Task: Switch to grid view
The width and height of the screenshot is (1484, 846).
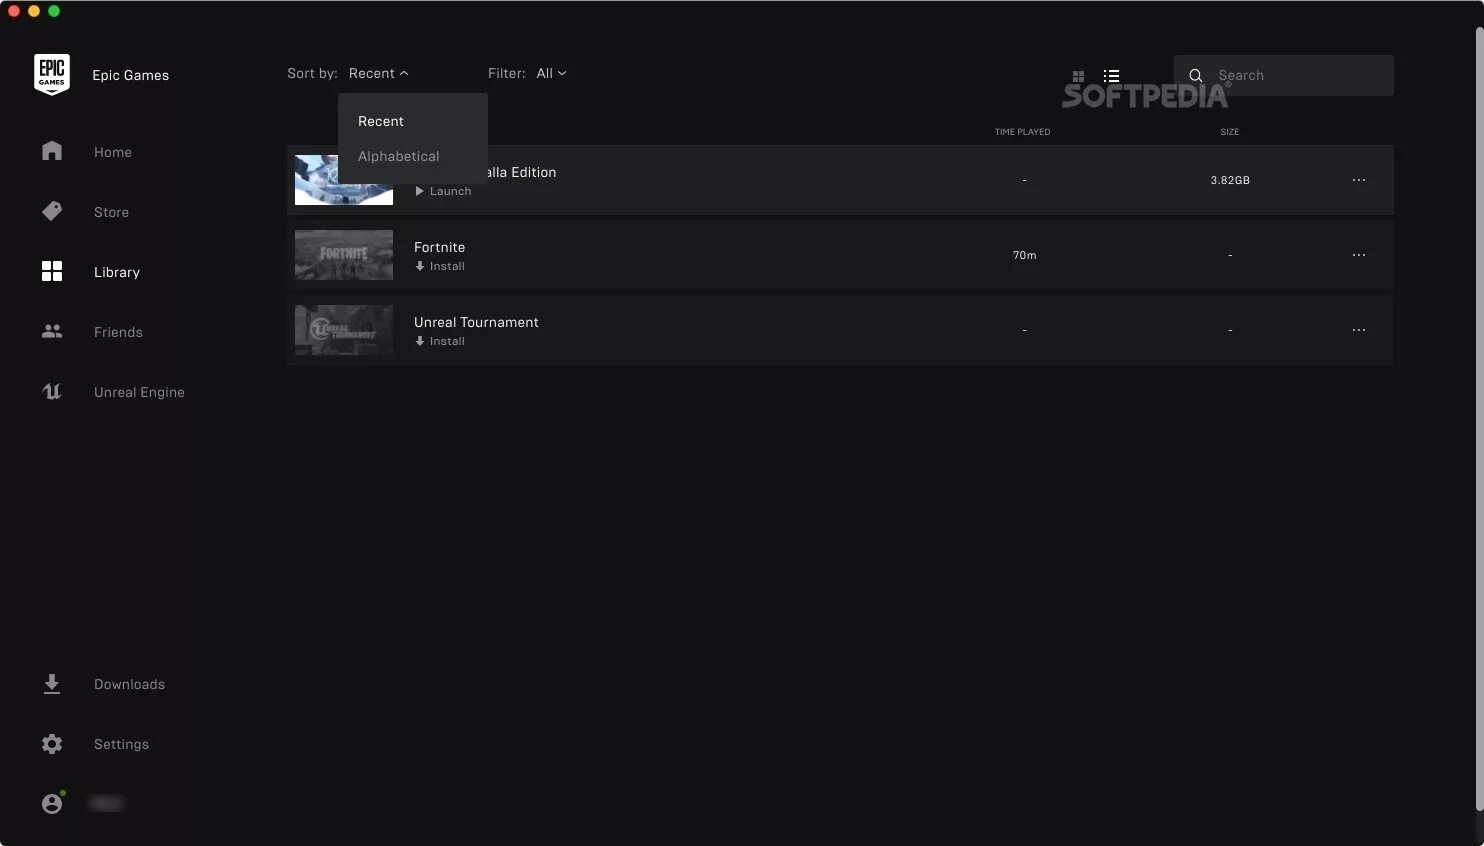Action: pos(1078,76)
